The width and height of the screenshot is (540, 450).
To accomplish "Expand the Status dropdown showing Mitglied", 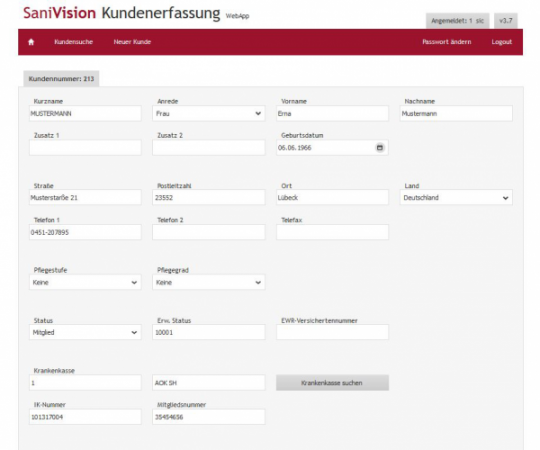I will tap(85, 332).
